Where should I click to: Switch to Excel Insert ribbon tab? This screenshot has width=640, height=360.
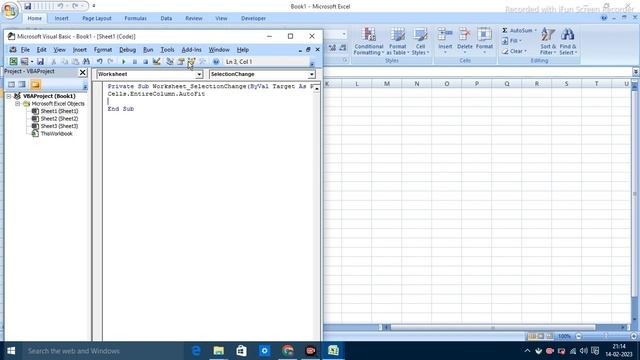coord(62,18)
